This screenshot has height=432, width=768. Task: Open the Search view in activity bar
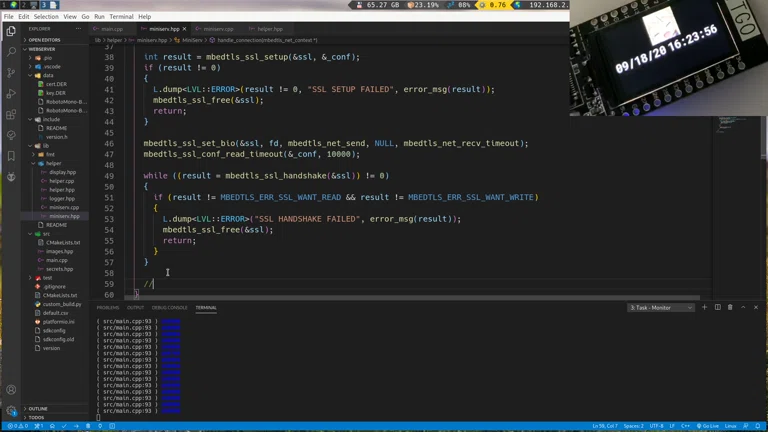(x=11, y=51)
